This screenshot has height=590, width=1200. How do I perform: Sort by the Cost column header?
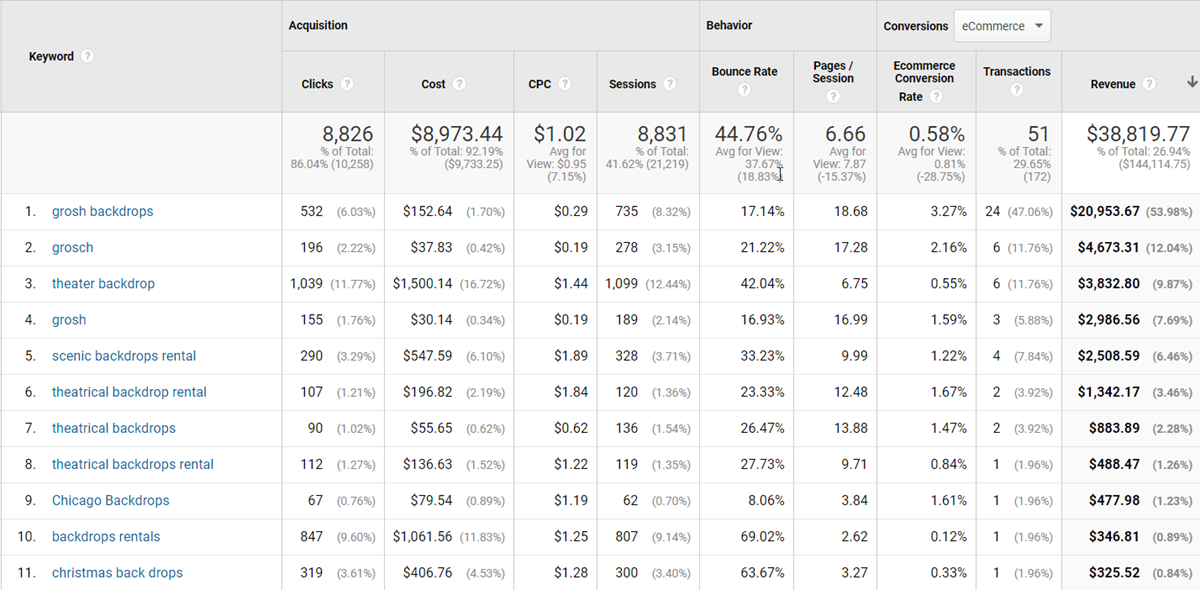point(433,84)
